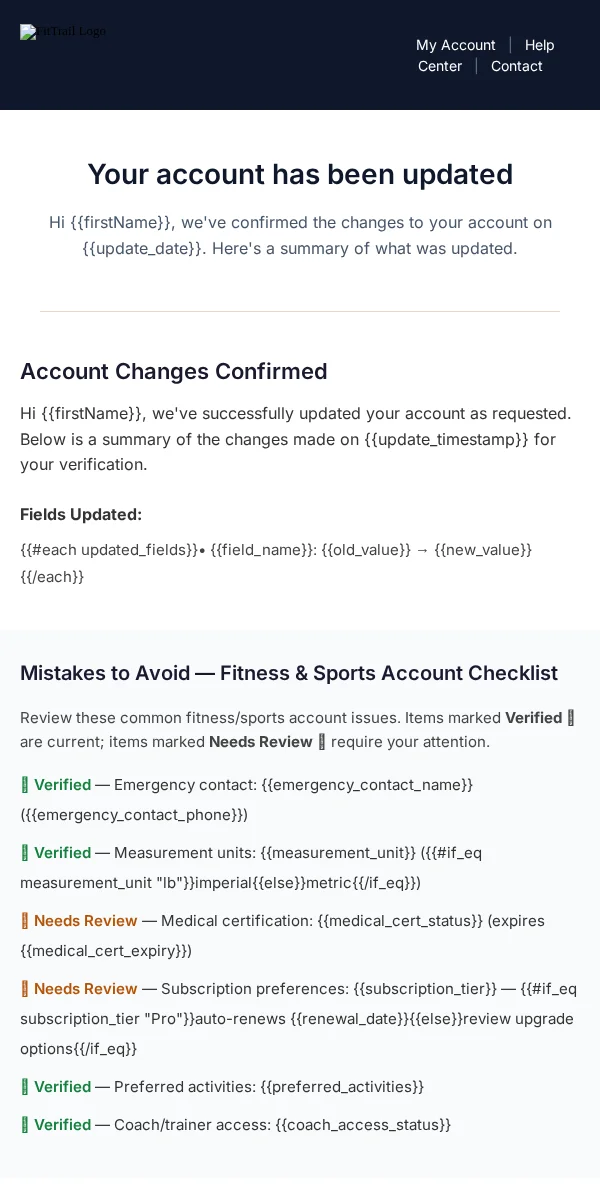600x1200 pixels.
Task: Click the {{#each updated_fields}} template line
Action: coord(276,563)
